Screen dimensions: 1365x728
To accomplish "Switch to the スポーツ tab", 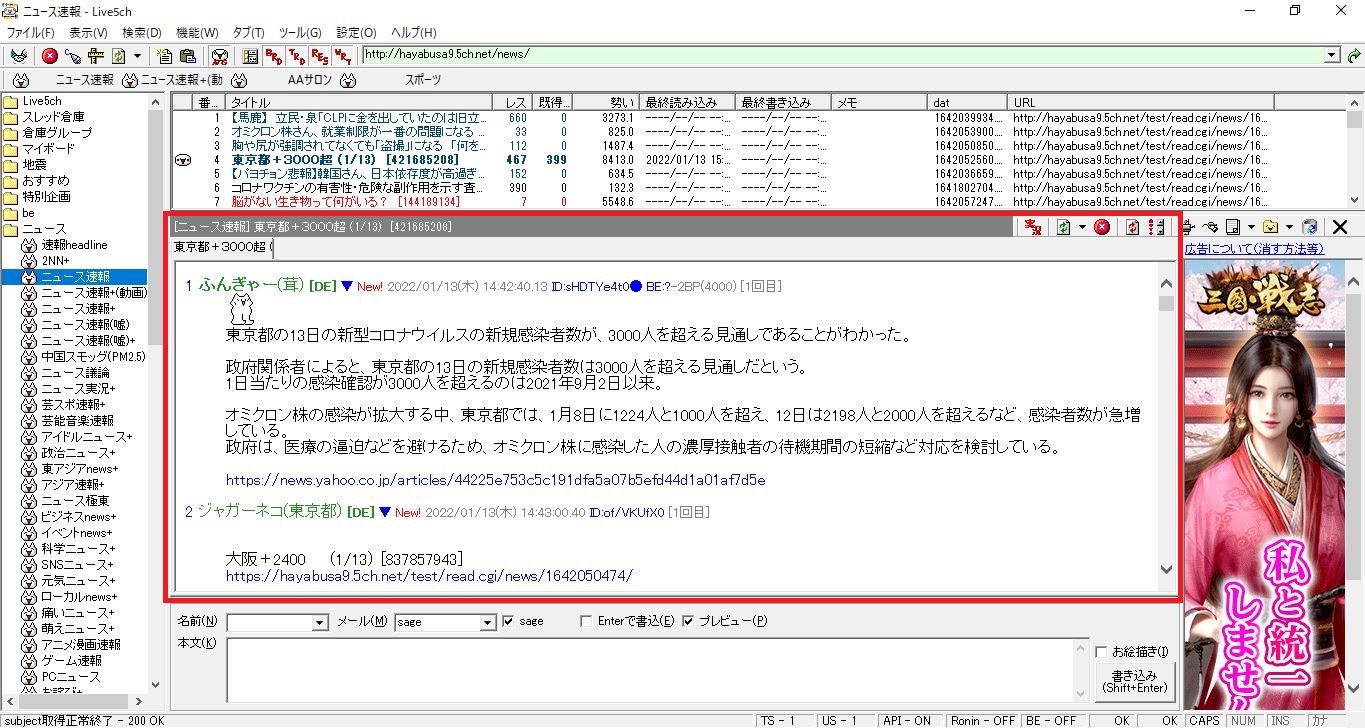I will coord(423,80).
